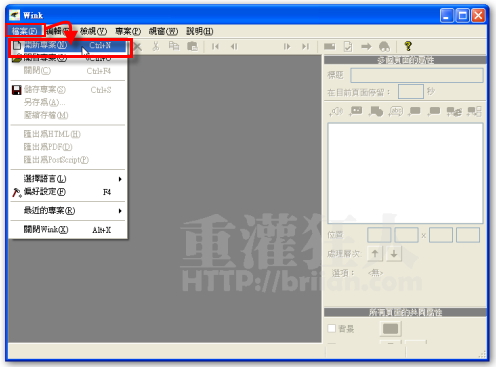Screen dimensions: 496x367
Task: Go to previous frame toolbar icon
Action: pos(234,46)
